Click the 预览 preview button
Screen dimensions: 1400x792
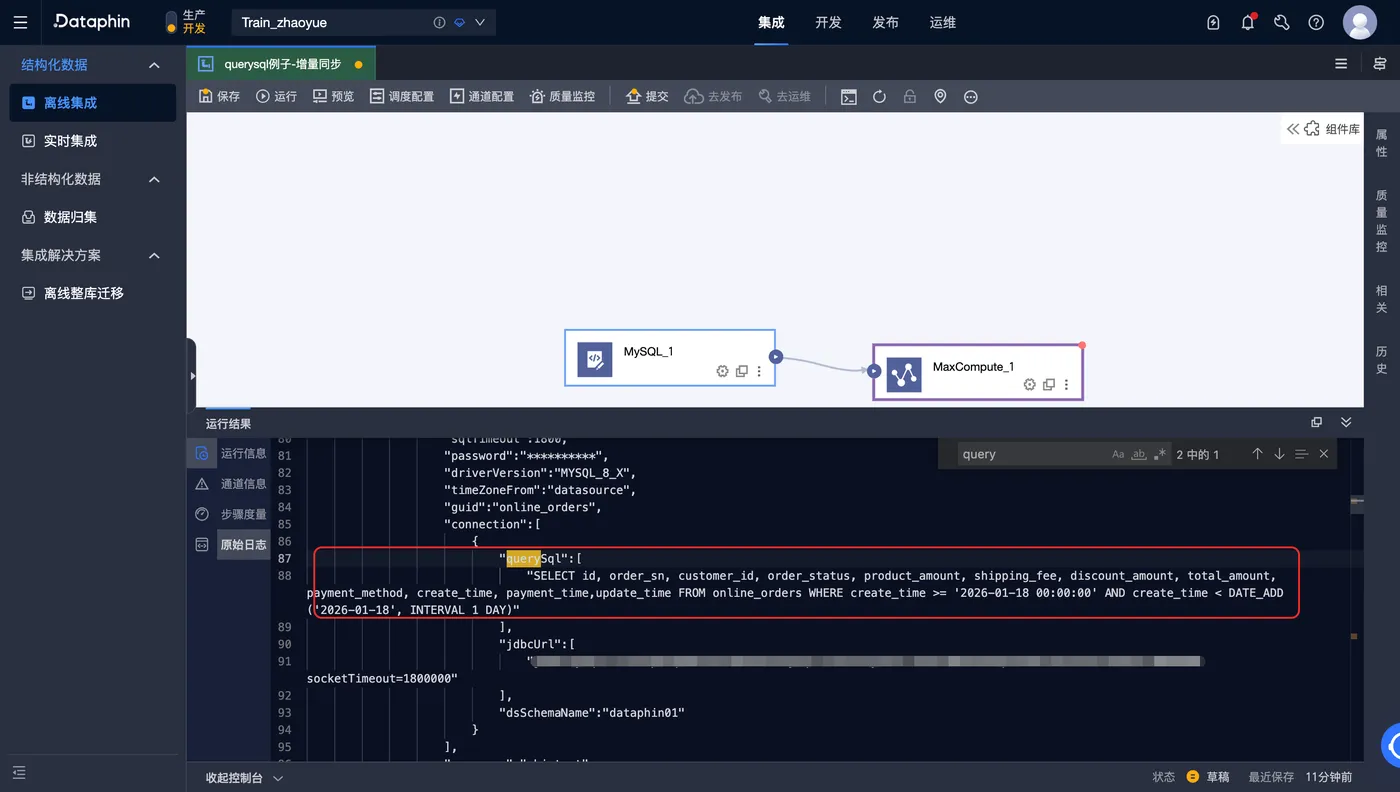pyautogui.click(x=334, y=97)
